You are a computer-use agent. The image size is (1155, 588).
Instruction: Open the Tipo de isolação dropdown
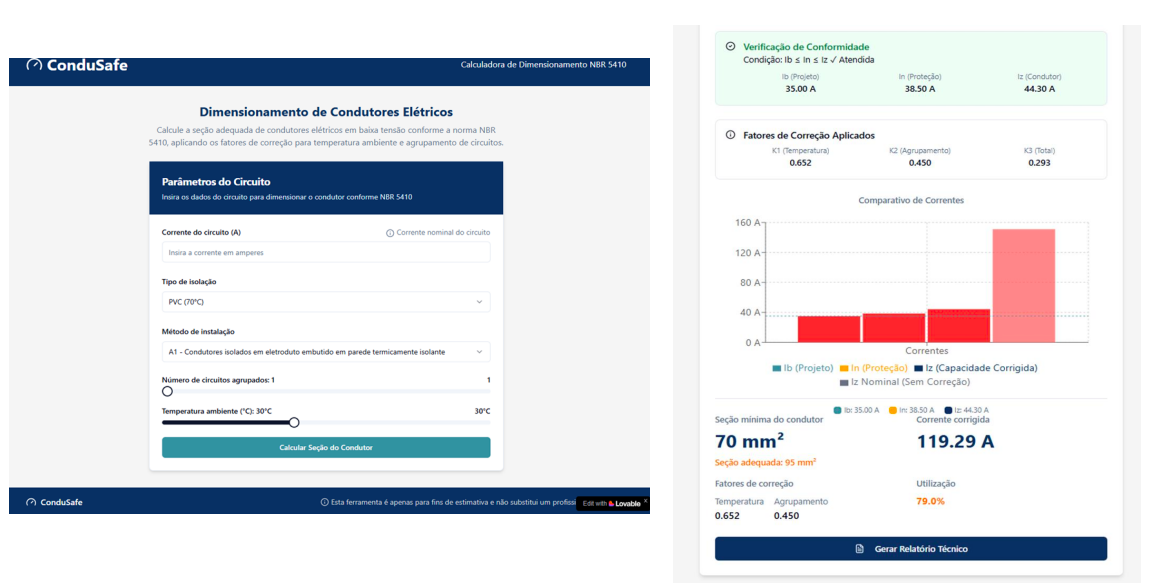coord(326,302)
